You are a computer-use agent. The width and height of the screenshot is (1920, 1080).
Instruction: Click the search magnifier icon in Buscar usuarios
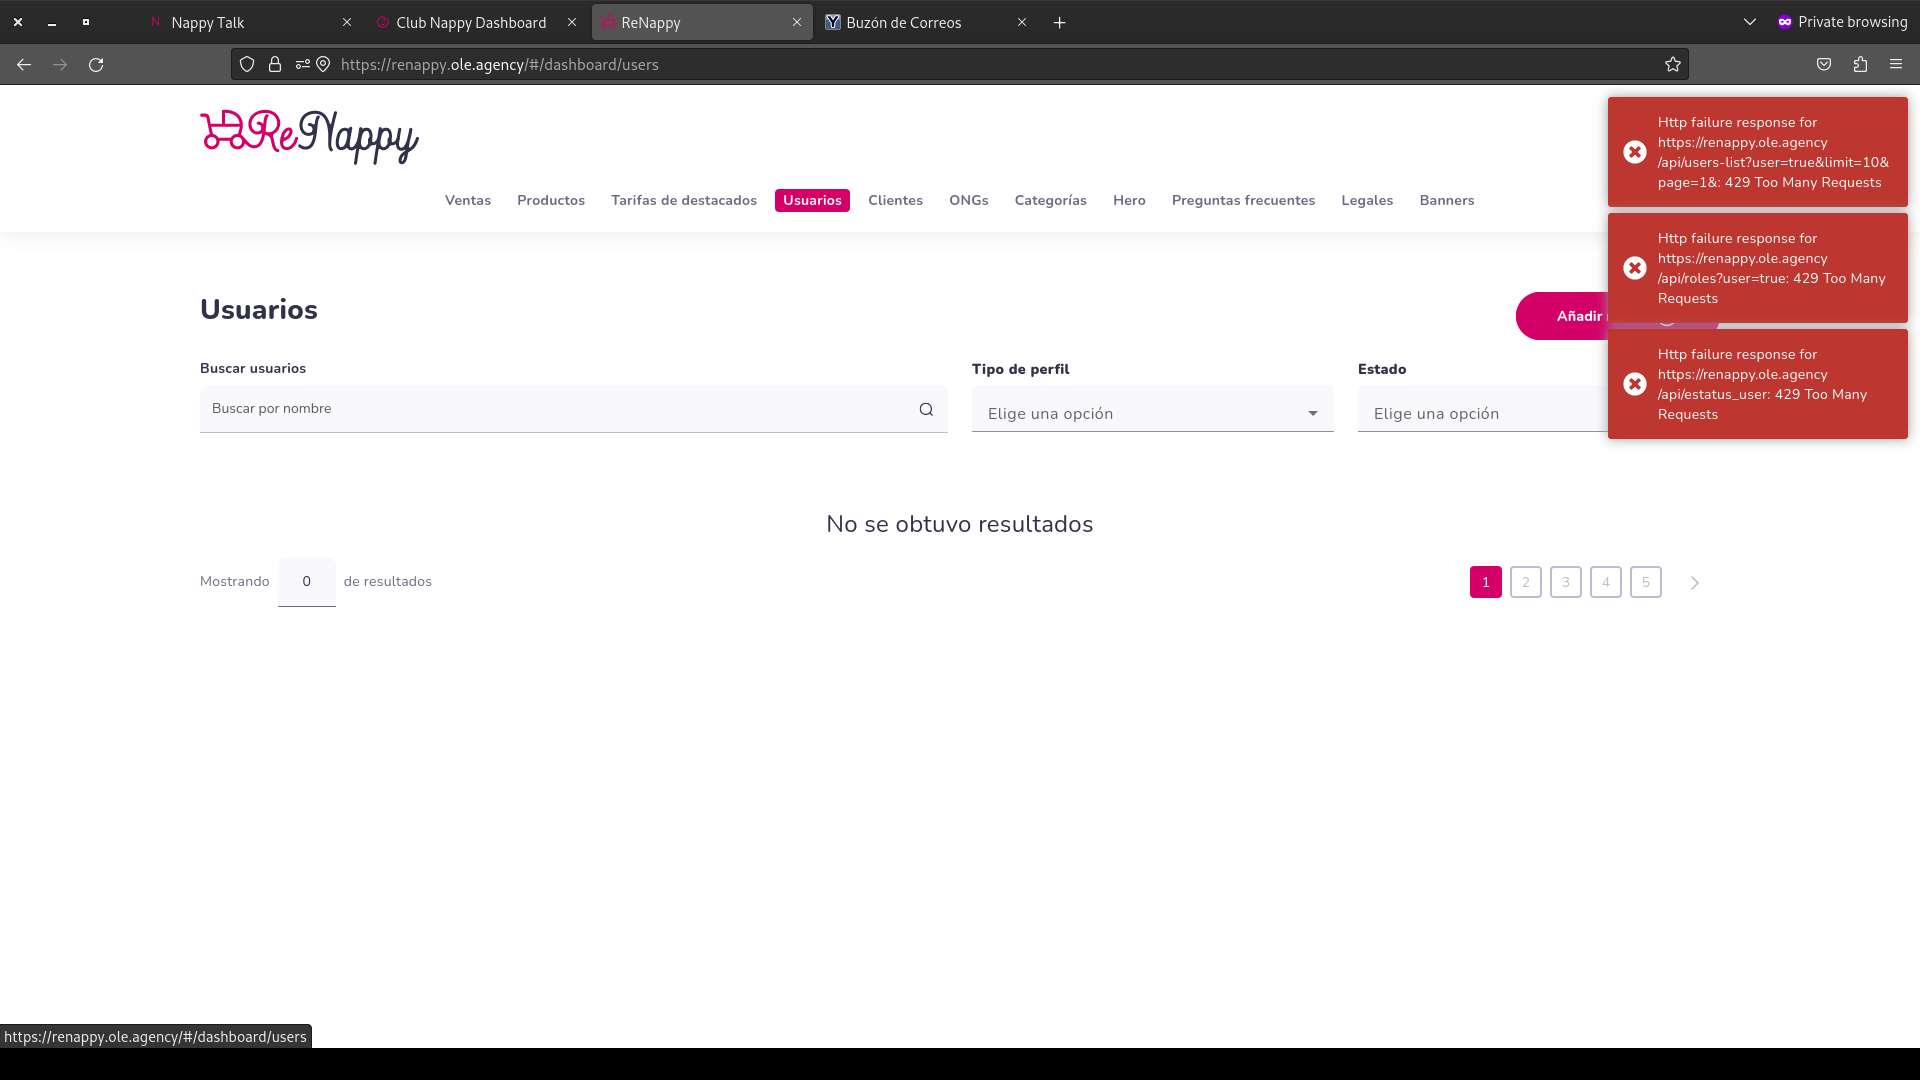(926, 409)
